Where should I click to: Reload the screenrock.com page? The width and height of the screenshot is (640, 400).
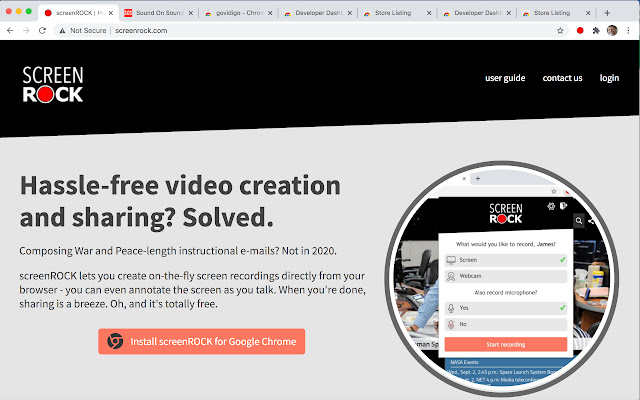(42, 31)
